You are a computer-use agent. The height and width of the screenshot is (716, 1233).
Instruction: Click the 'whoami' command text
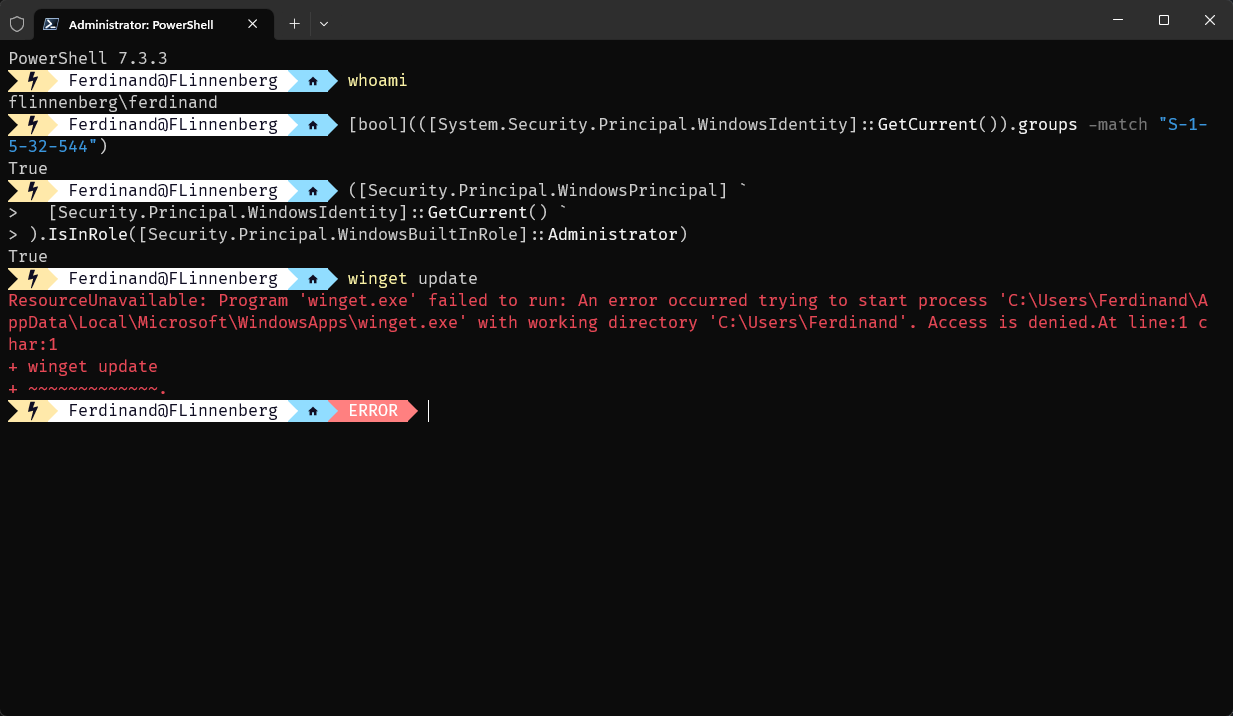377,81
